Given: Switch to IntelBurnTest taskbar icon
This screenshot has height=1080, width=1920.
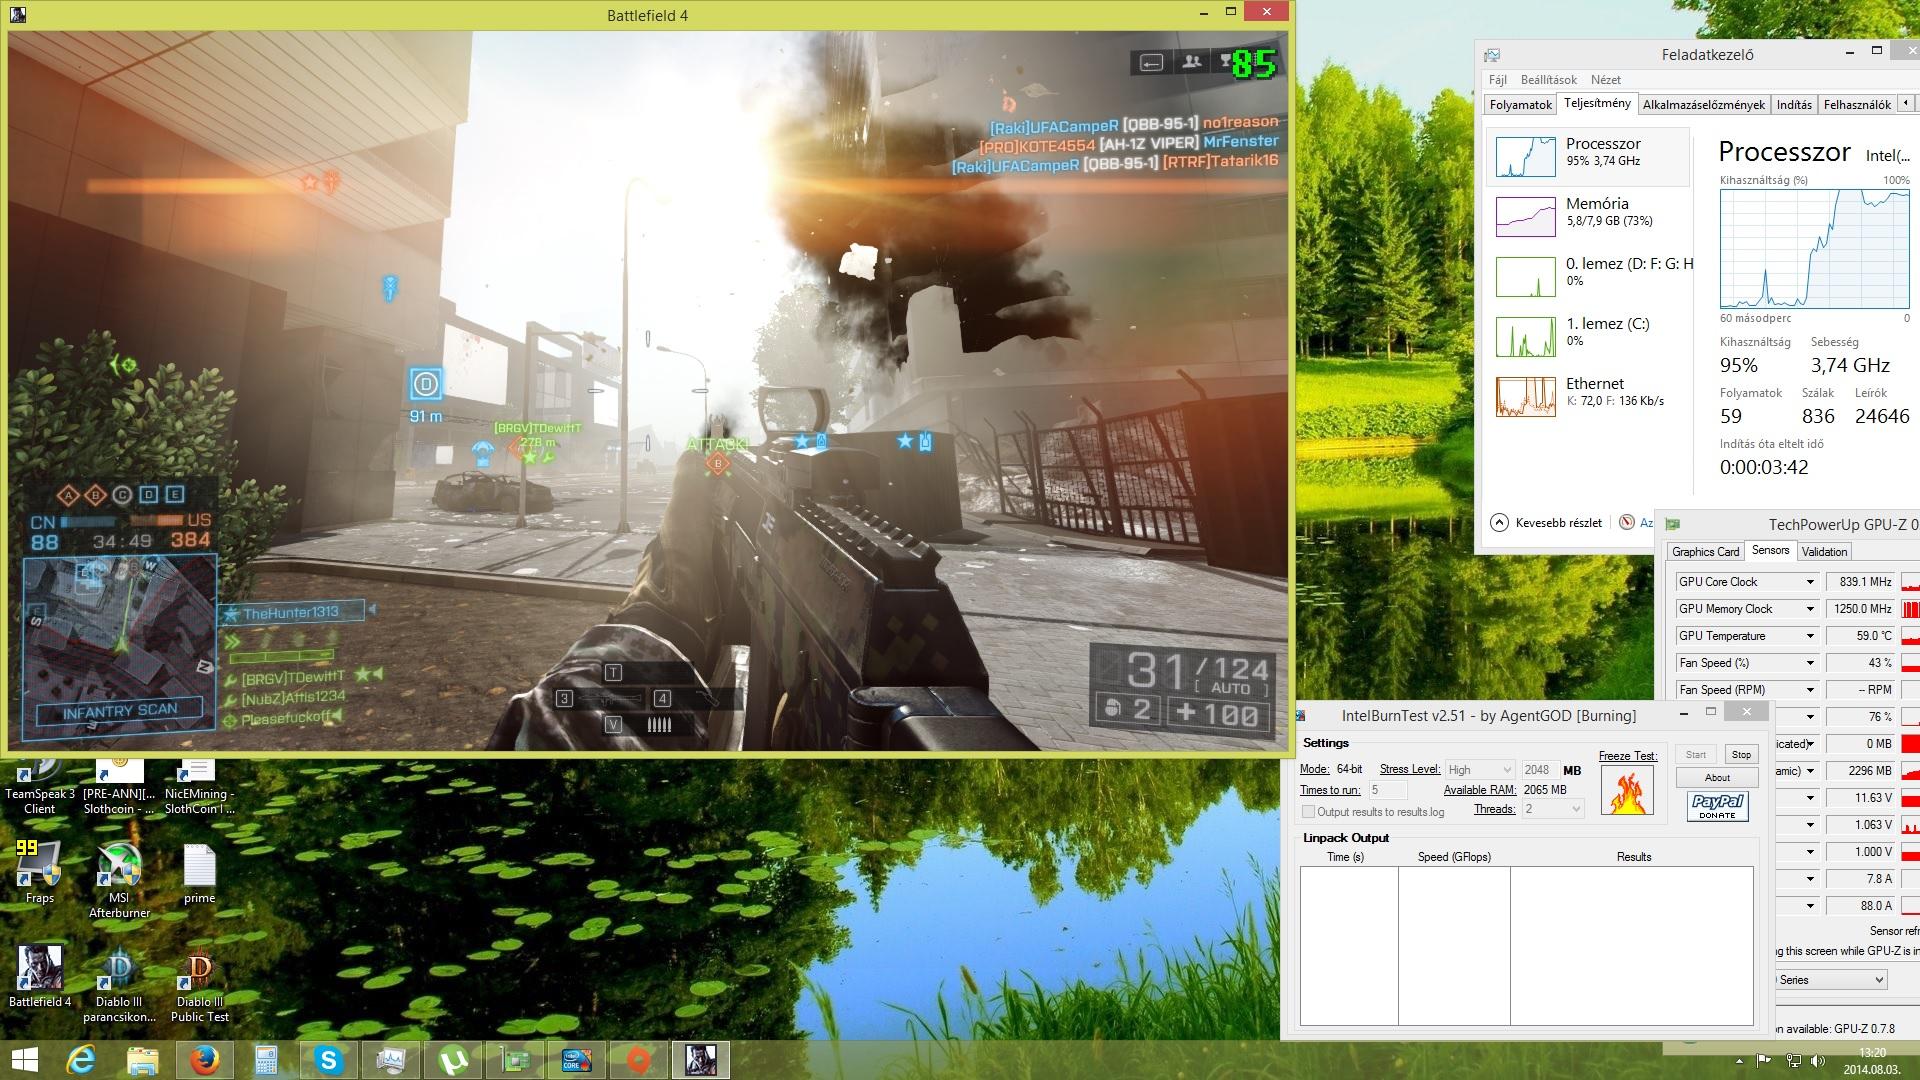Looking at the screenshot, I should [577, 1060].
